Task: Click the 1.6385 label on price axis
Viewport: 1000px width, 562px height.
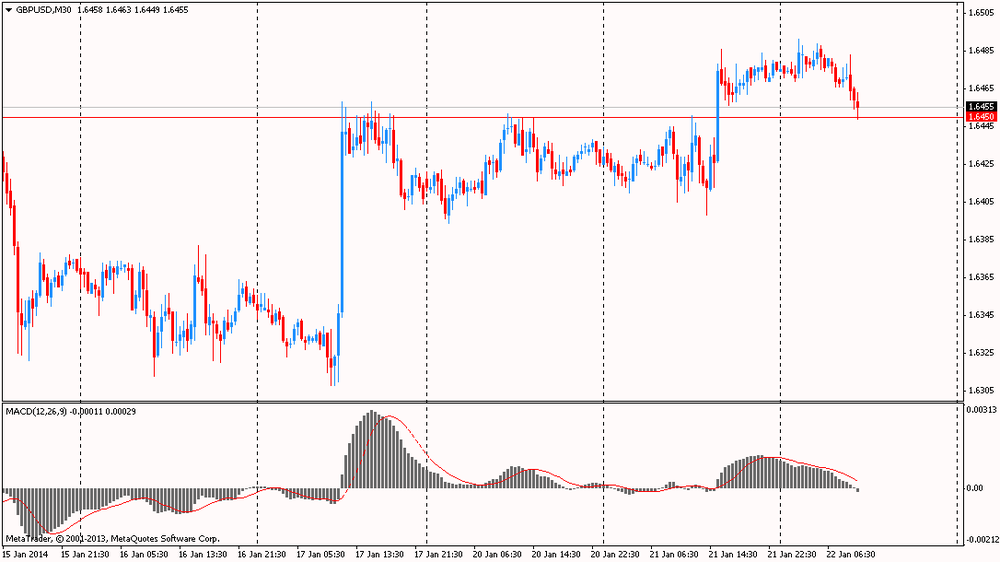Action: (x=980, y=239)
